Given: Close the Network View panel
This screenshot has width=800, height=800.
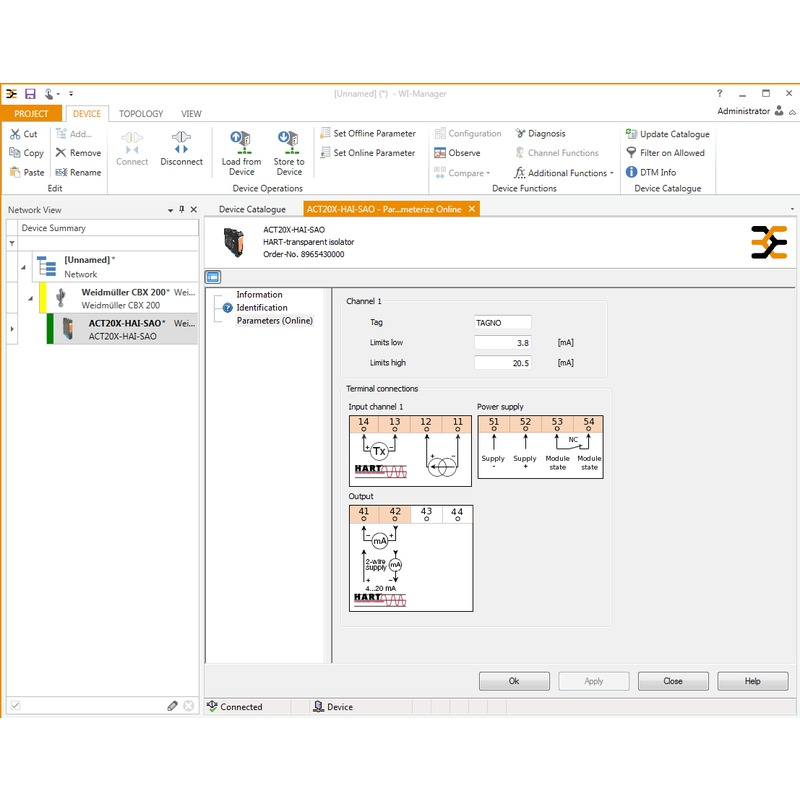Looking at the screenshot, I should 194,209.
